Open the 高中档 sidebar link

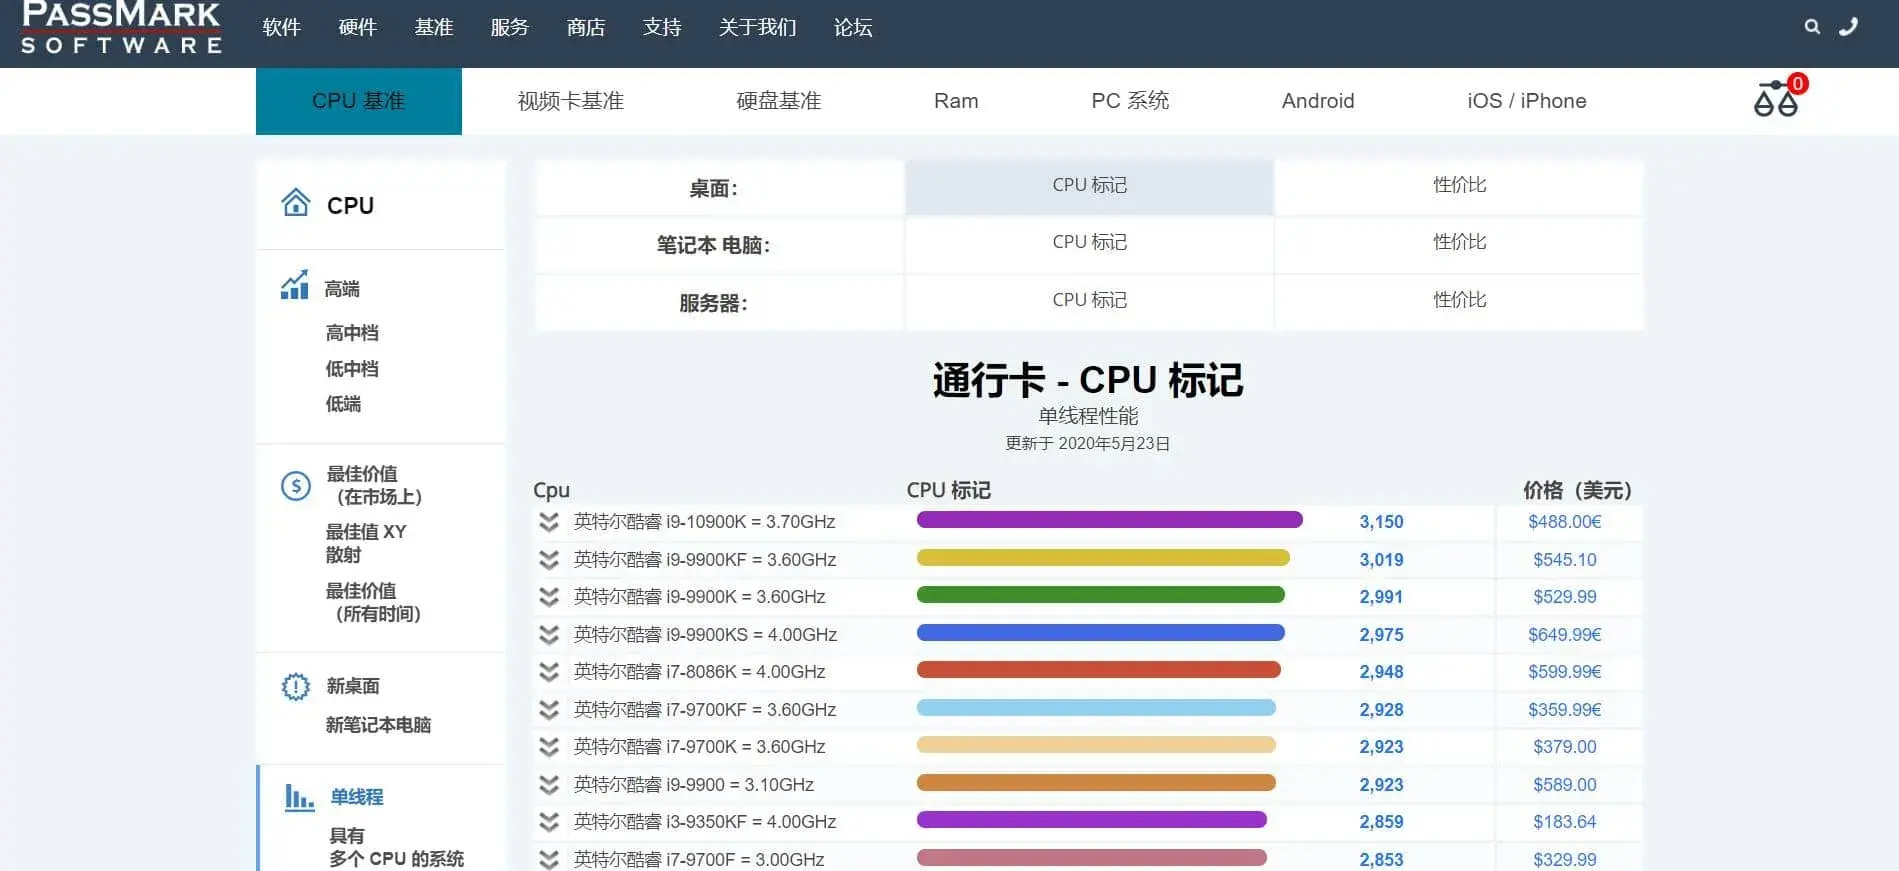[x=352, y=333]
